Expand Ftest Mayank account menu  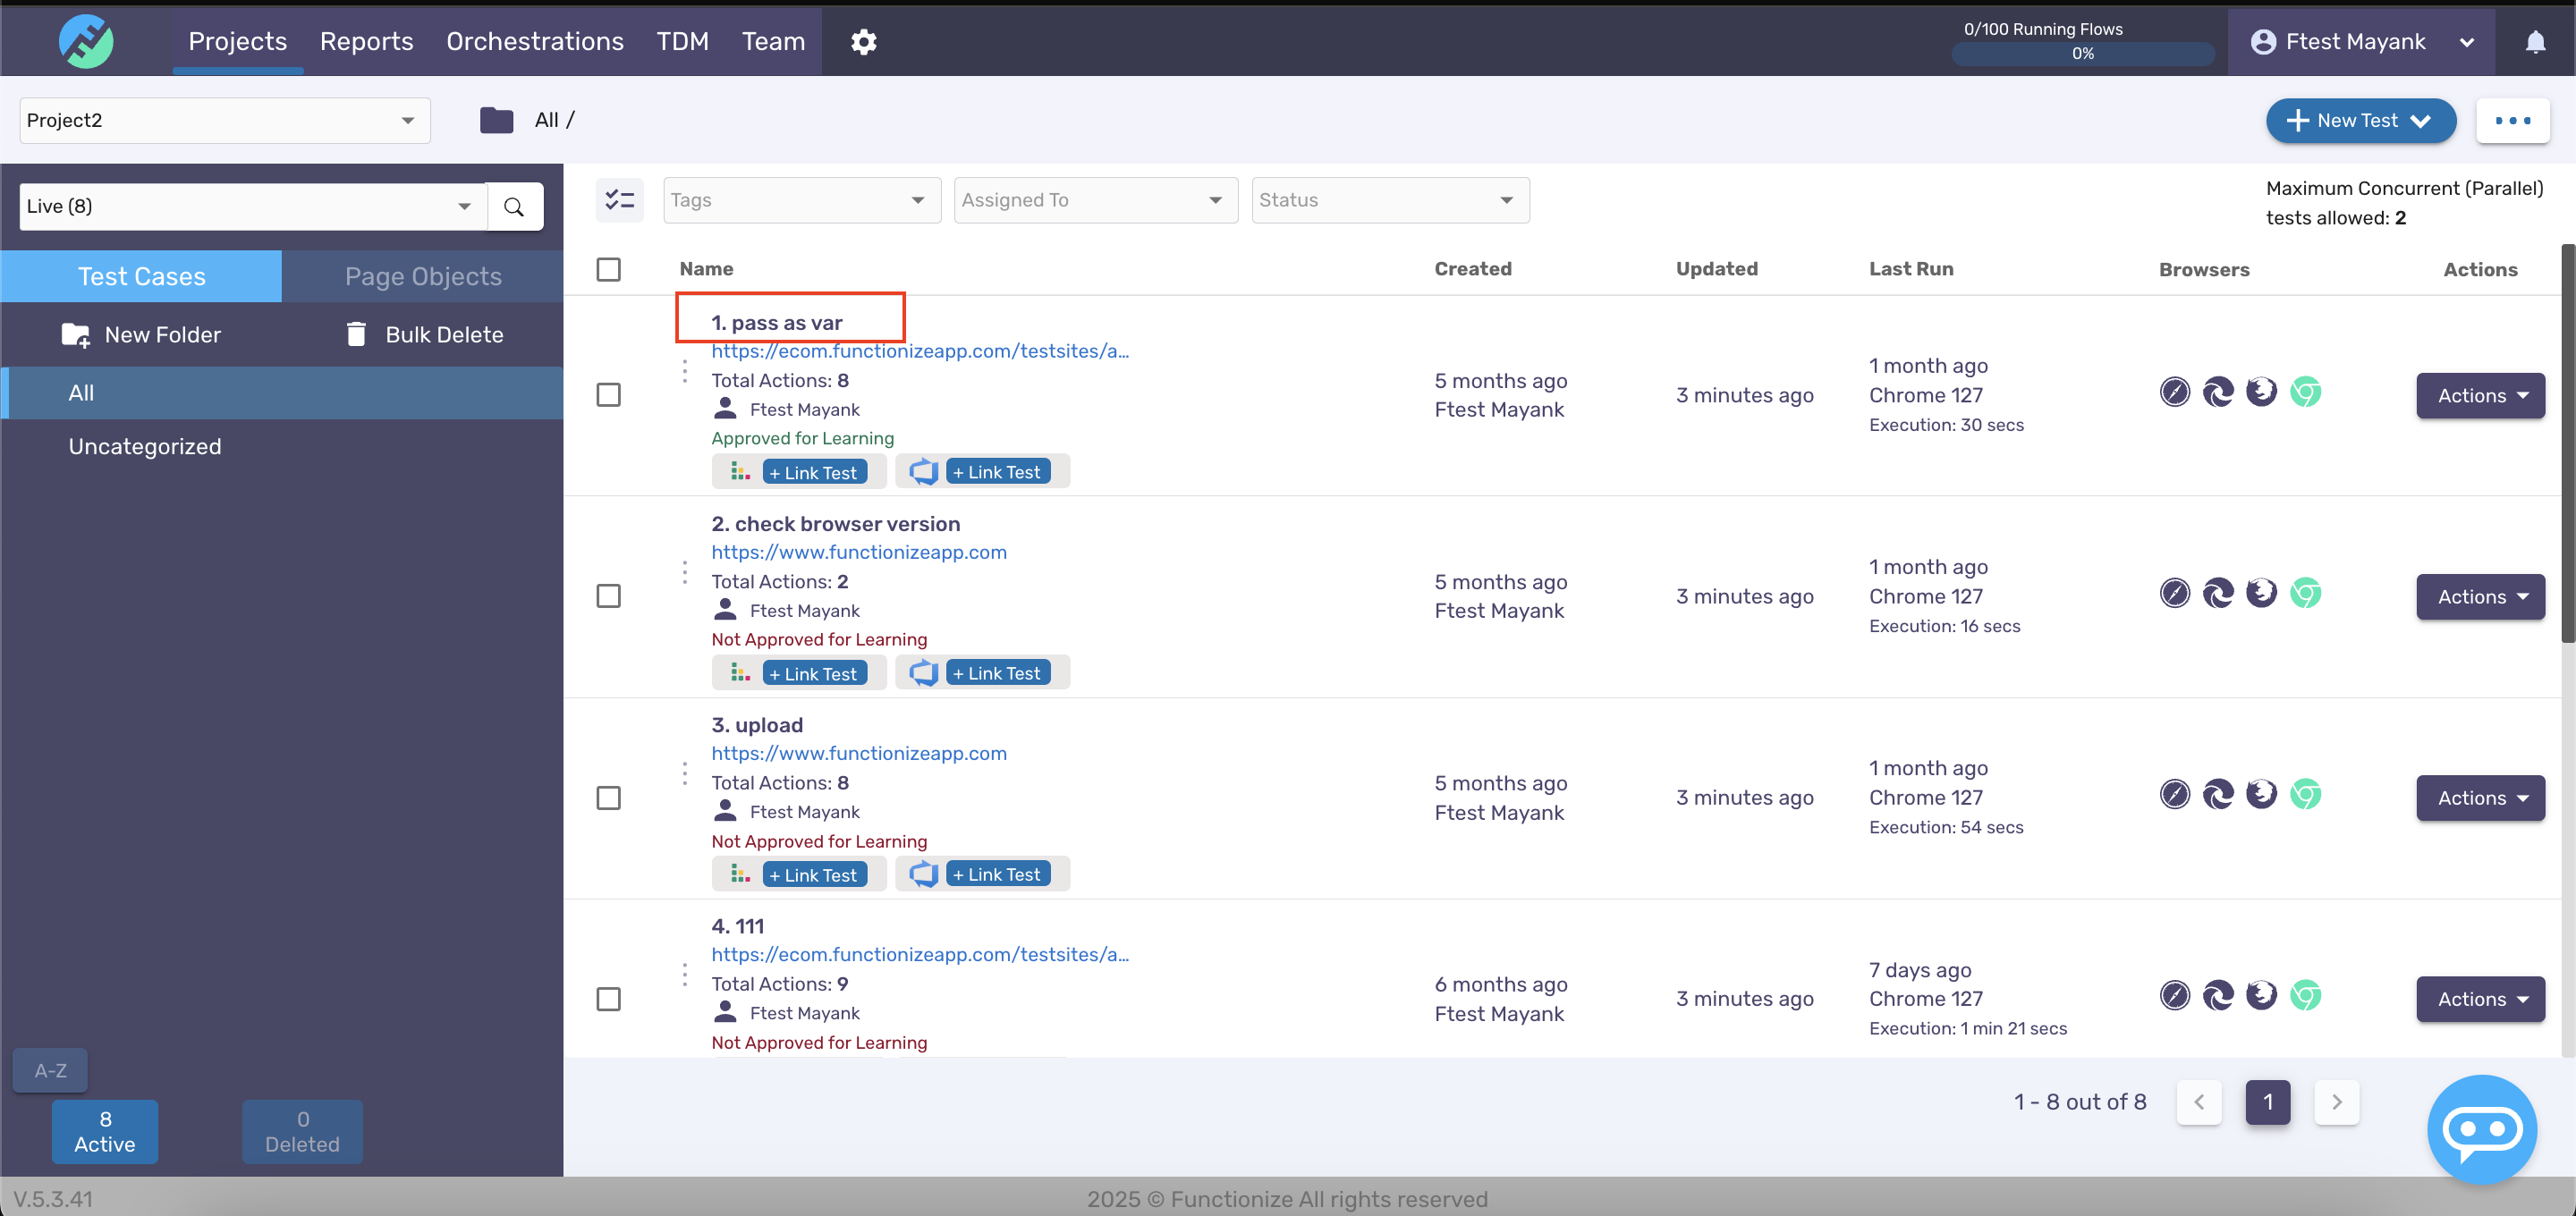(2361, 41)
